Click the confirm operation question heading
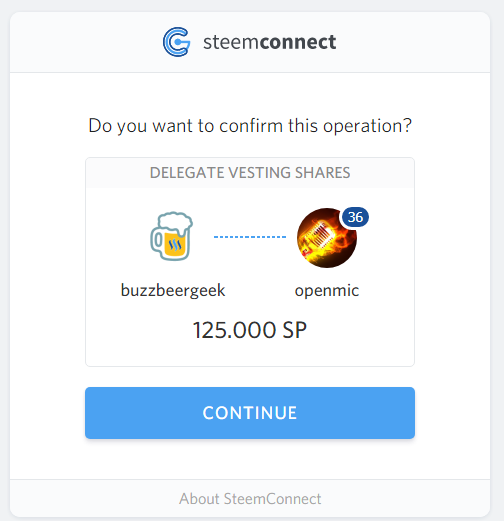The height and width of the screenshot is (521, 504). tap(250, 126)
